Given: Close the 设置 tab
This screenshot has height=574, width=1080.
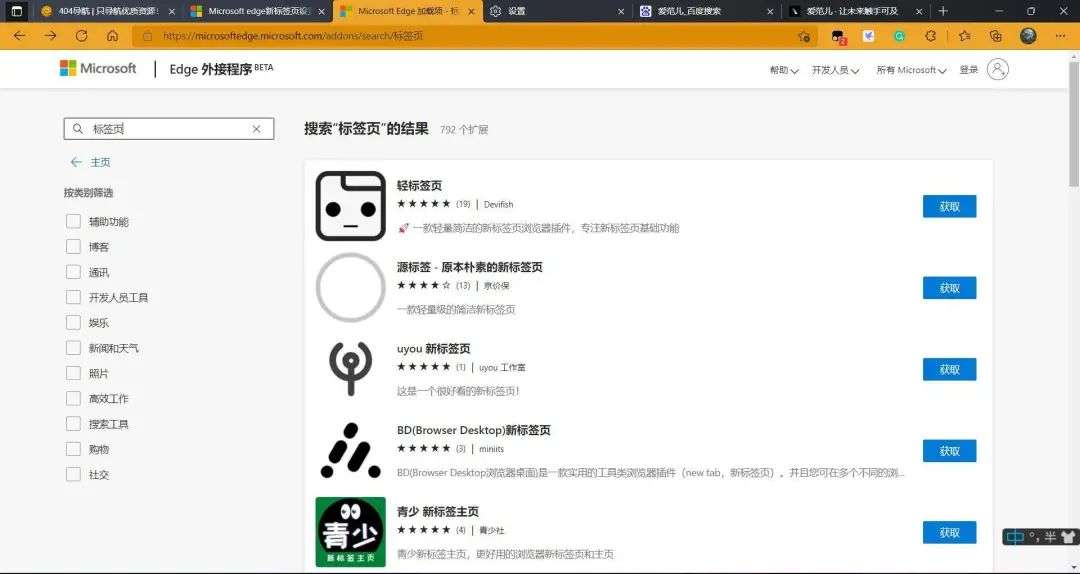Looking at the screenshot, I should click(621, 12).
